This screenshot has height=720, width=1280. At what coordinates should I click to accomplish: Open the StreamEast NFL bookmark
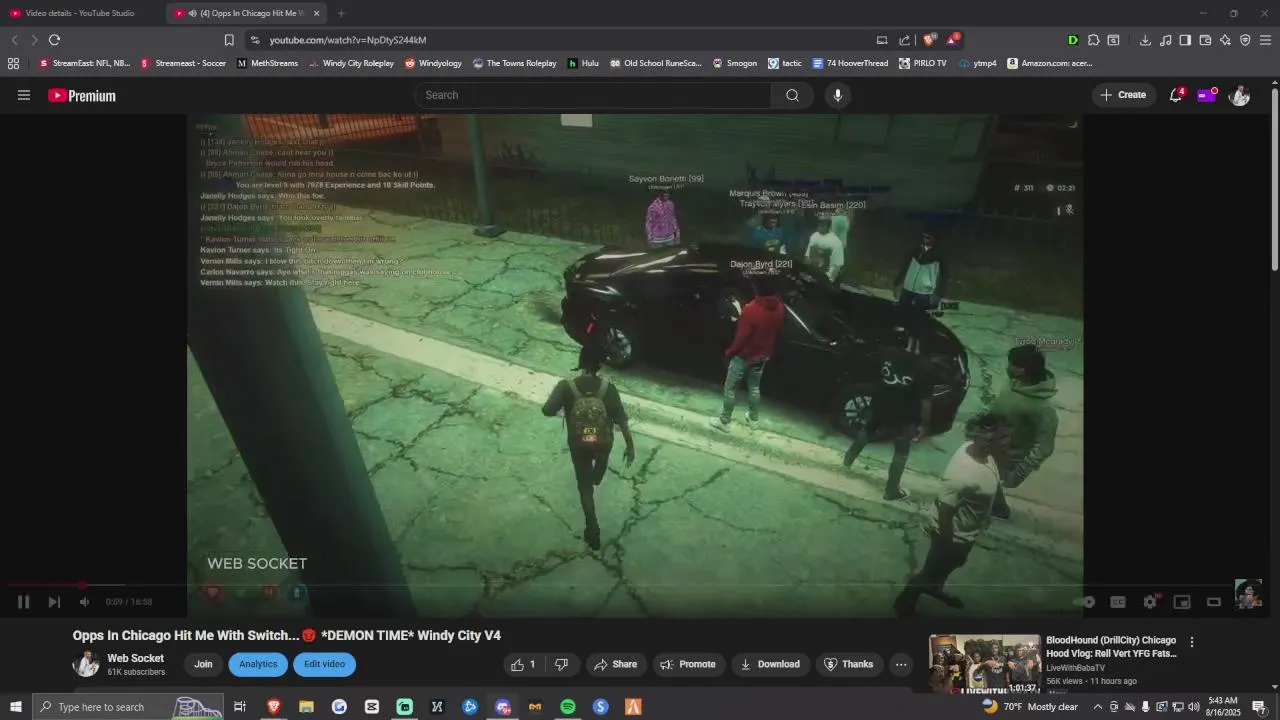coord(84,63)
